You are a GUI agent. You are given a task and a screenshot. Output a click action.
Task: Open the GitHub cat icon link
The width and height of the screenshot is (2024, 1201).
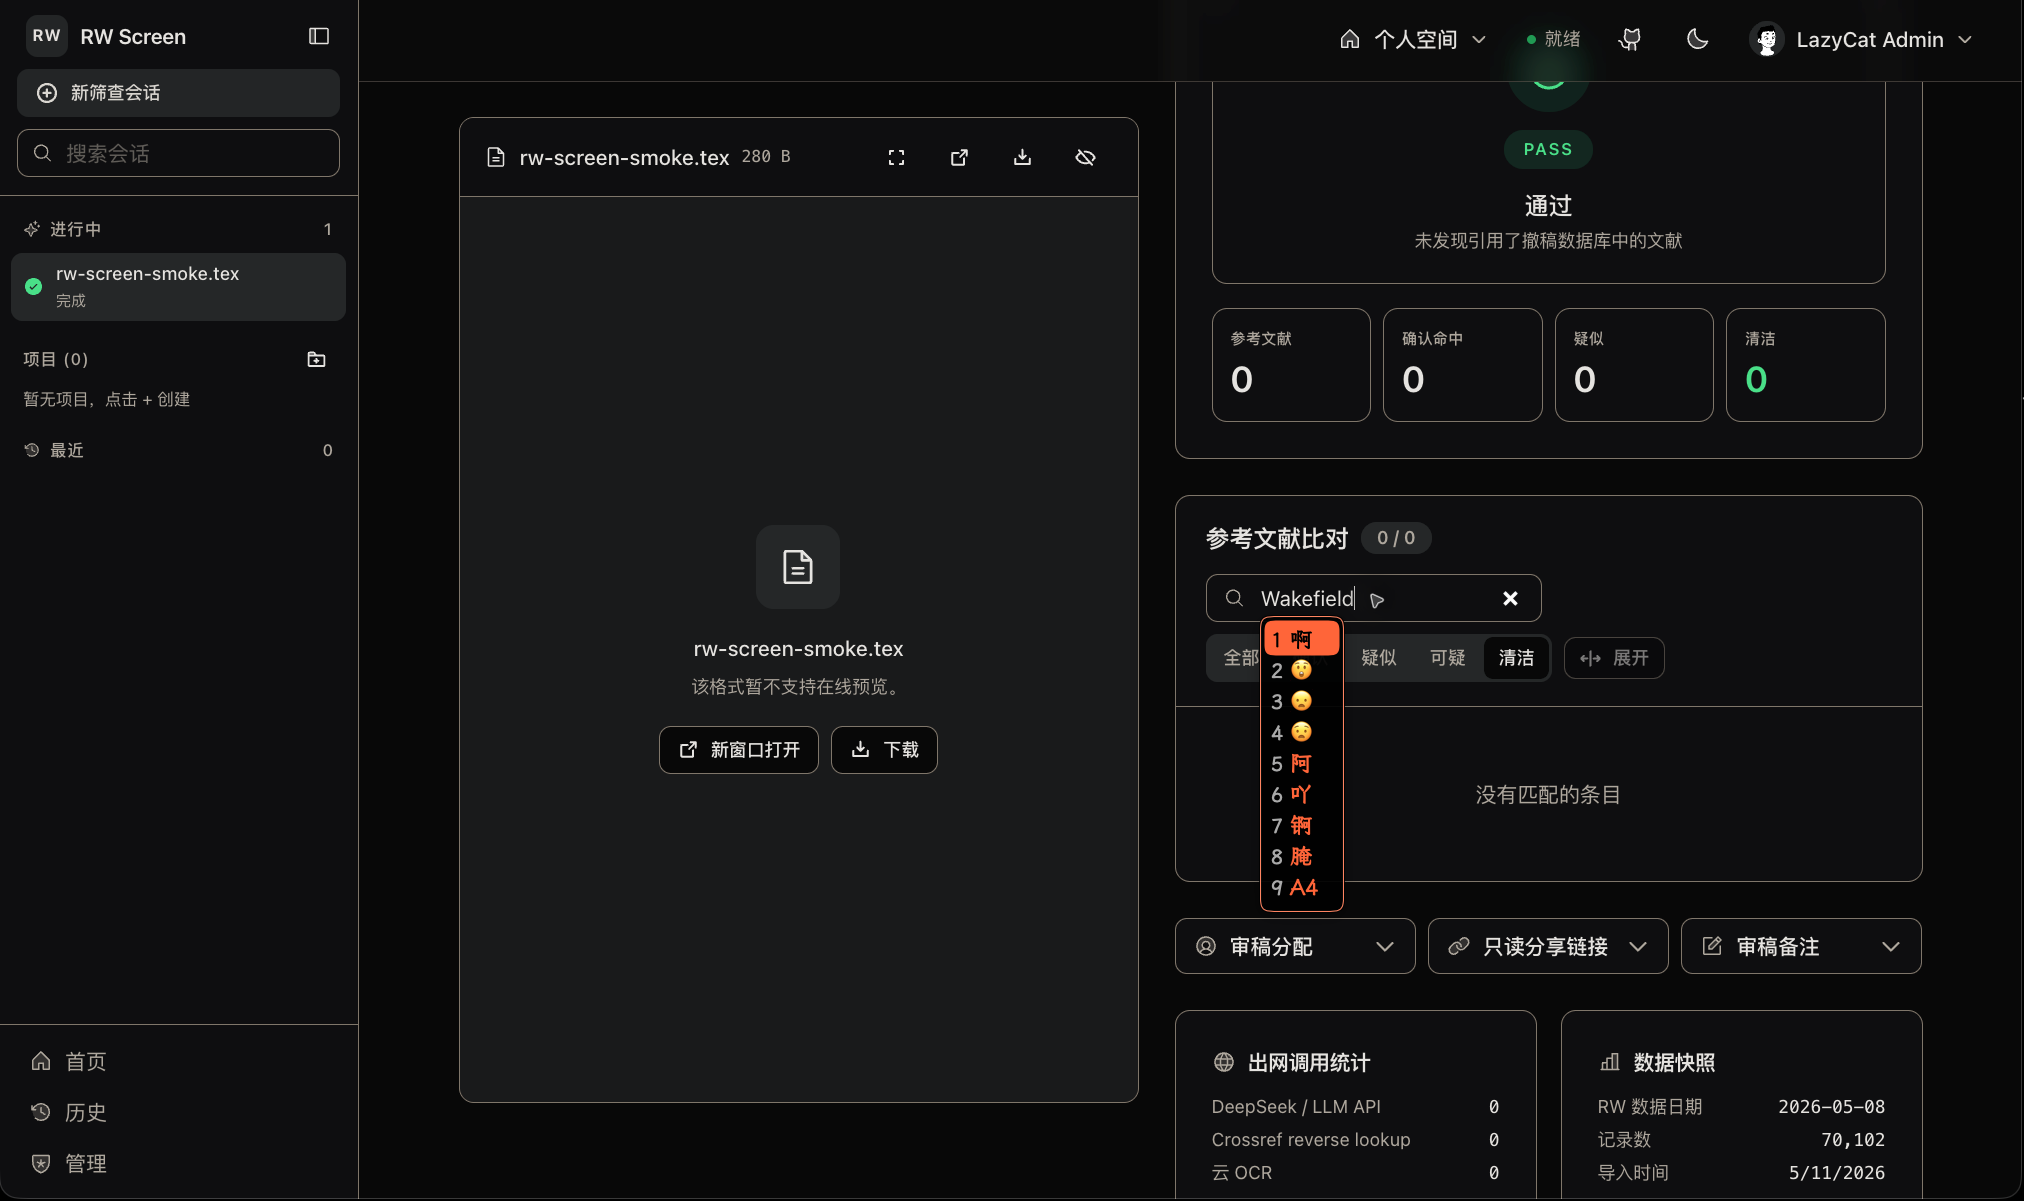click(x=1630, y=39)
